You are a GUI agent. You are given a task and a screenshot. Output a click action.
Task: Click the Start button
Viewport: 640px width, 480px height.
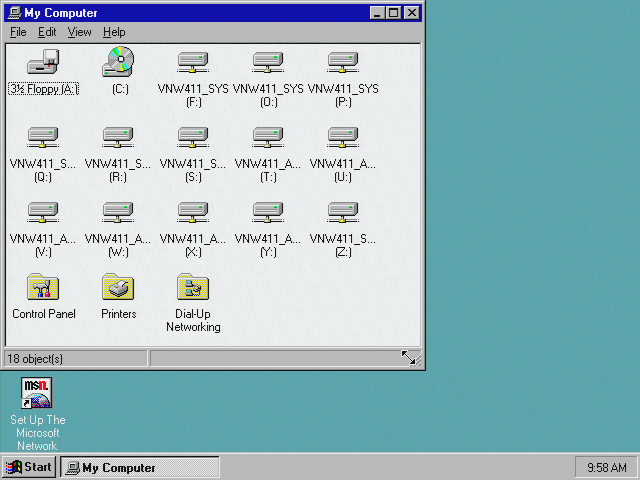tap(29, 467)
